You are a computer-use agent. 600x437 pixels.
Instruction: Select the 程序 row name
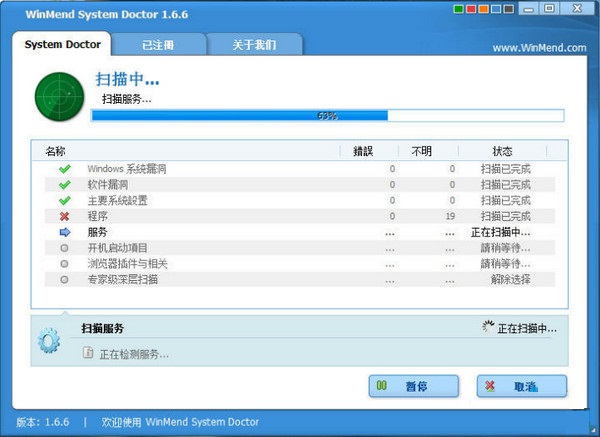98,217
